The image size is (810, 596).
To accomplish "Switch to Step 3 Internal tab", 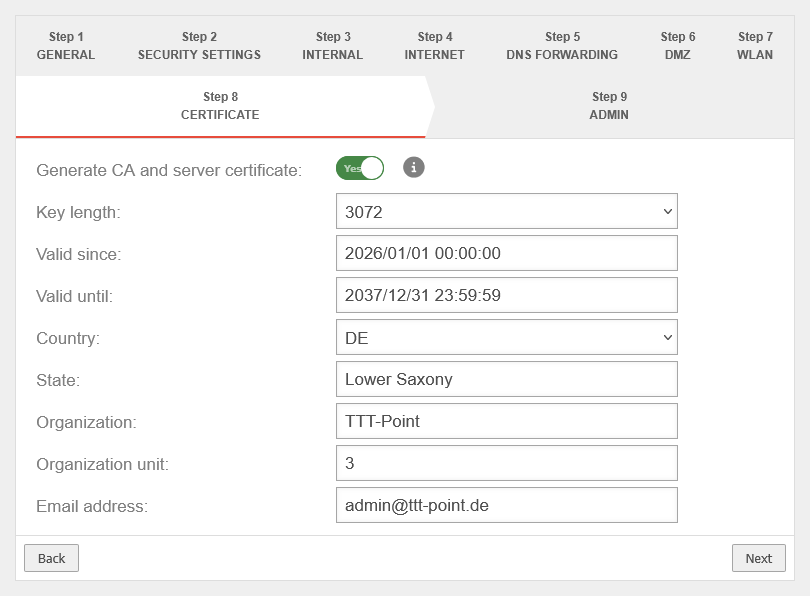I will (333, 45).
